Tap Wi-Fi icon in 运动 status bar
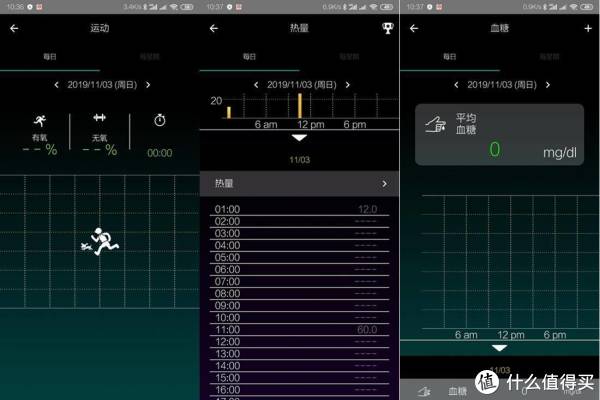Screen dimensions: 600x400 [x=174, y=7]
